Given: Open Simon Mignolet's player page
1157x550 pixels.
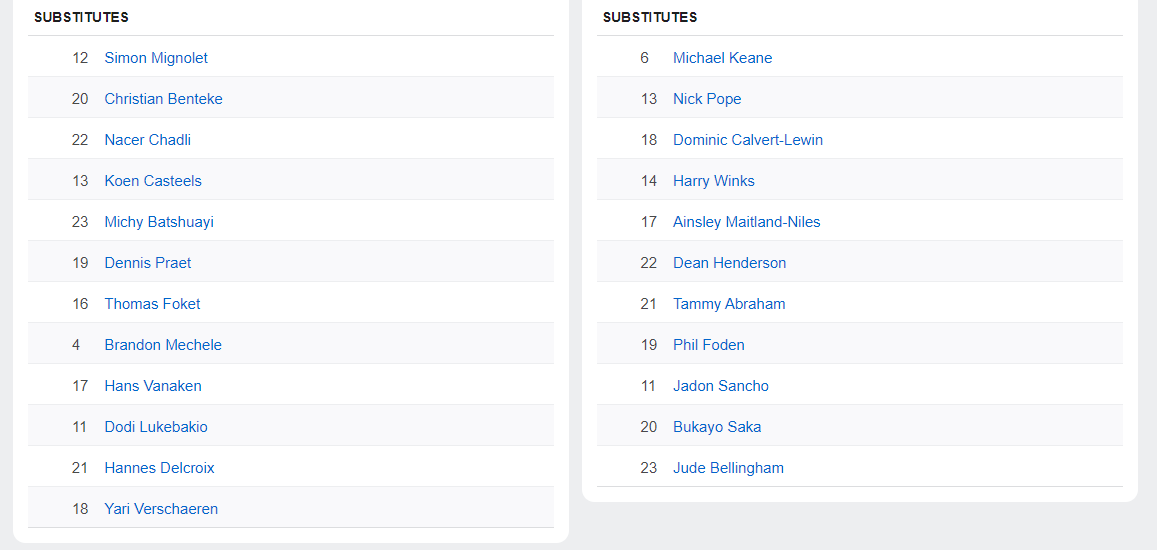Looking at the screenshot, I should (x=156, y=58).
